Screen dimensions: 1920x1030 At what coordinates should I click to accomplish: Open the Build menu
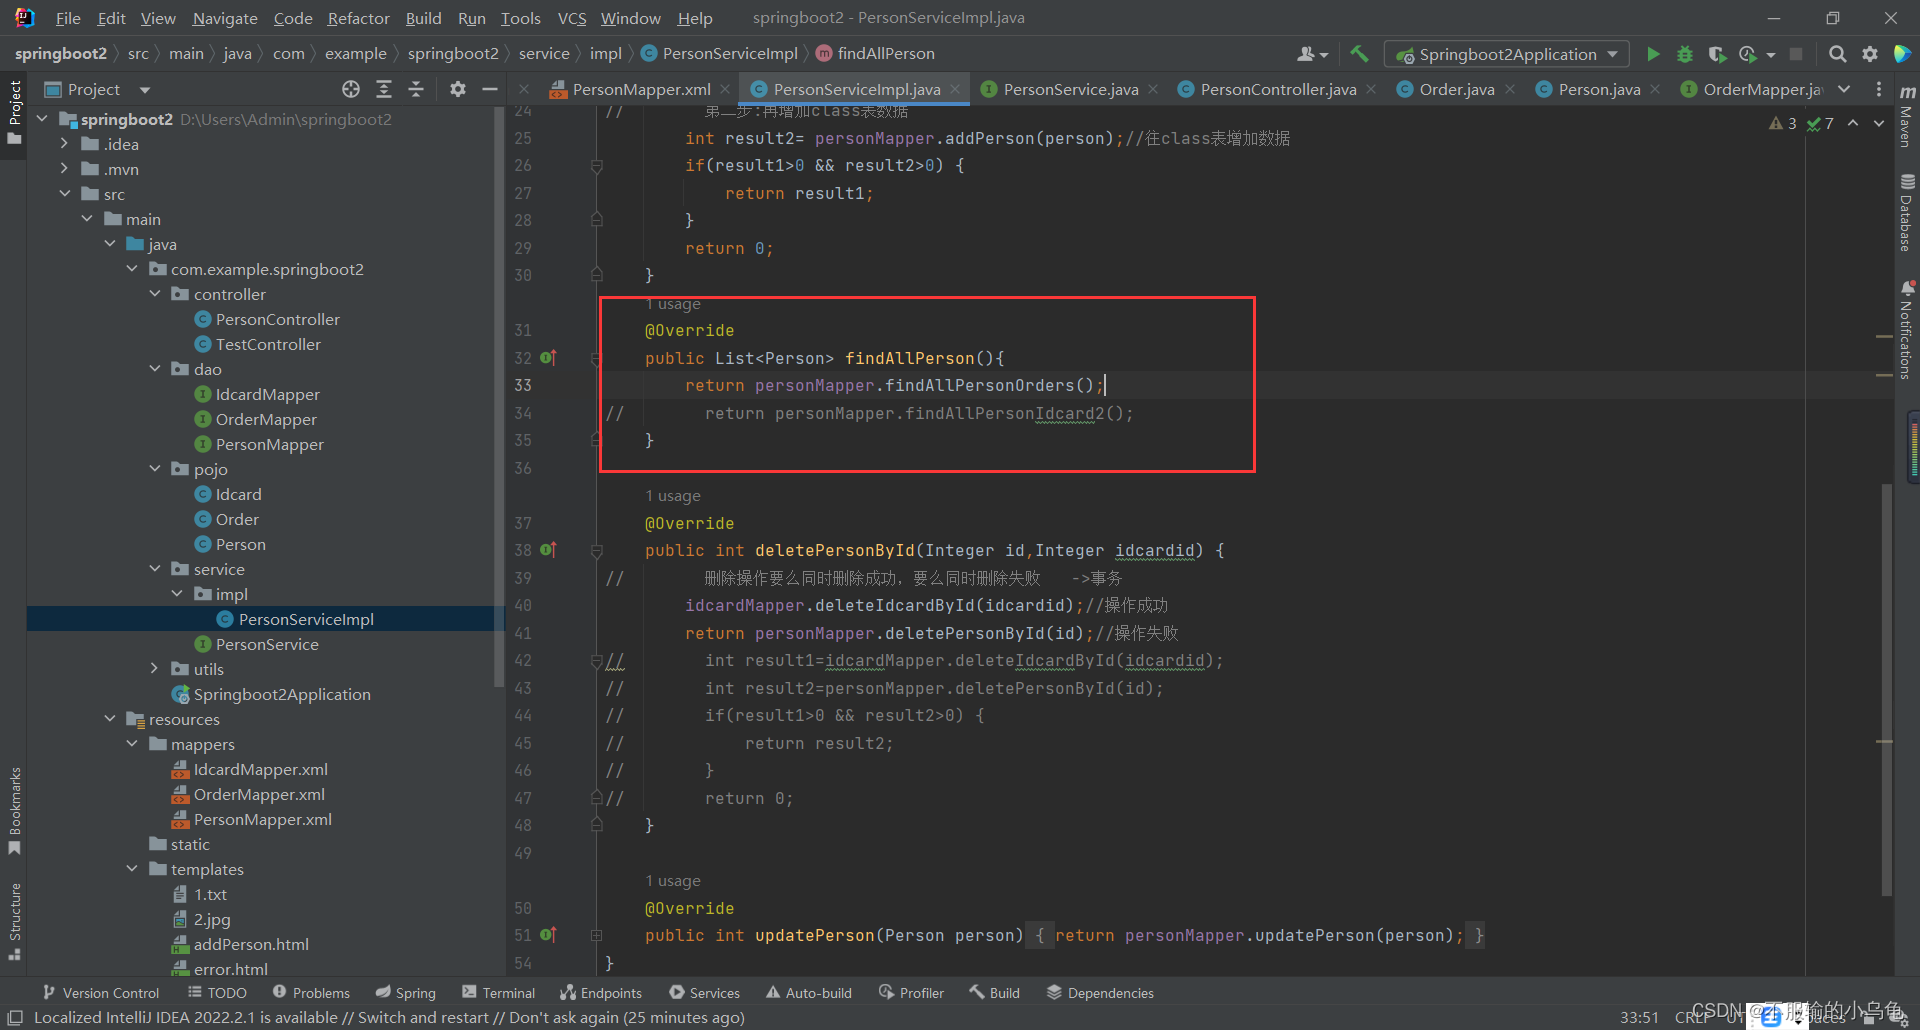point(423,18)
